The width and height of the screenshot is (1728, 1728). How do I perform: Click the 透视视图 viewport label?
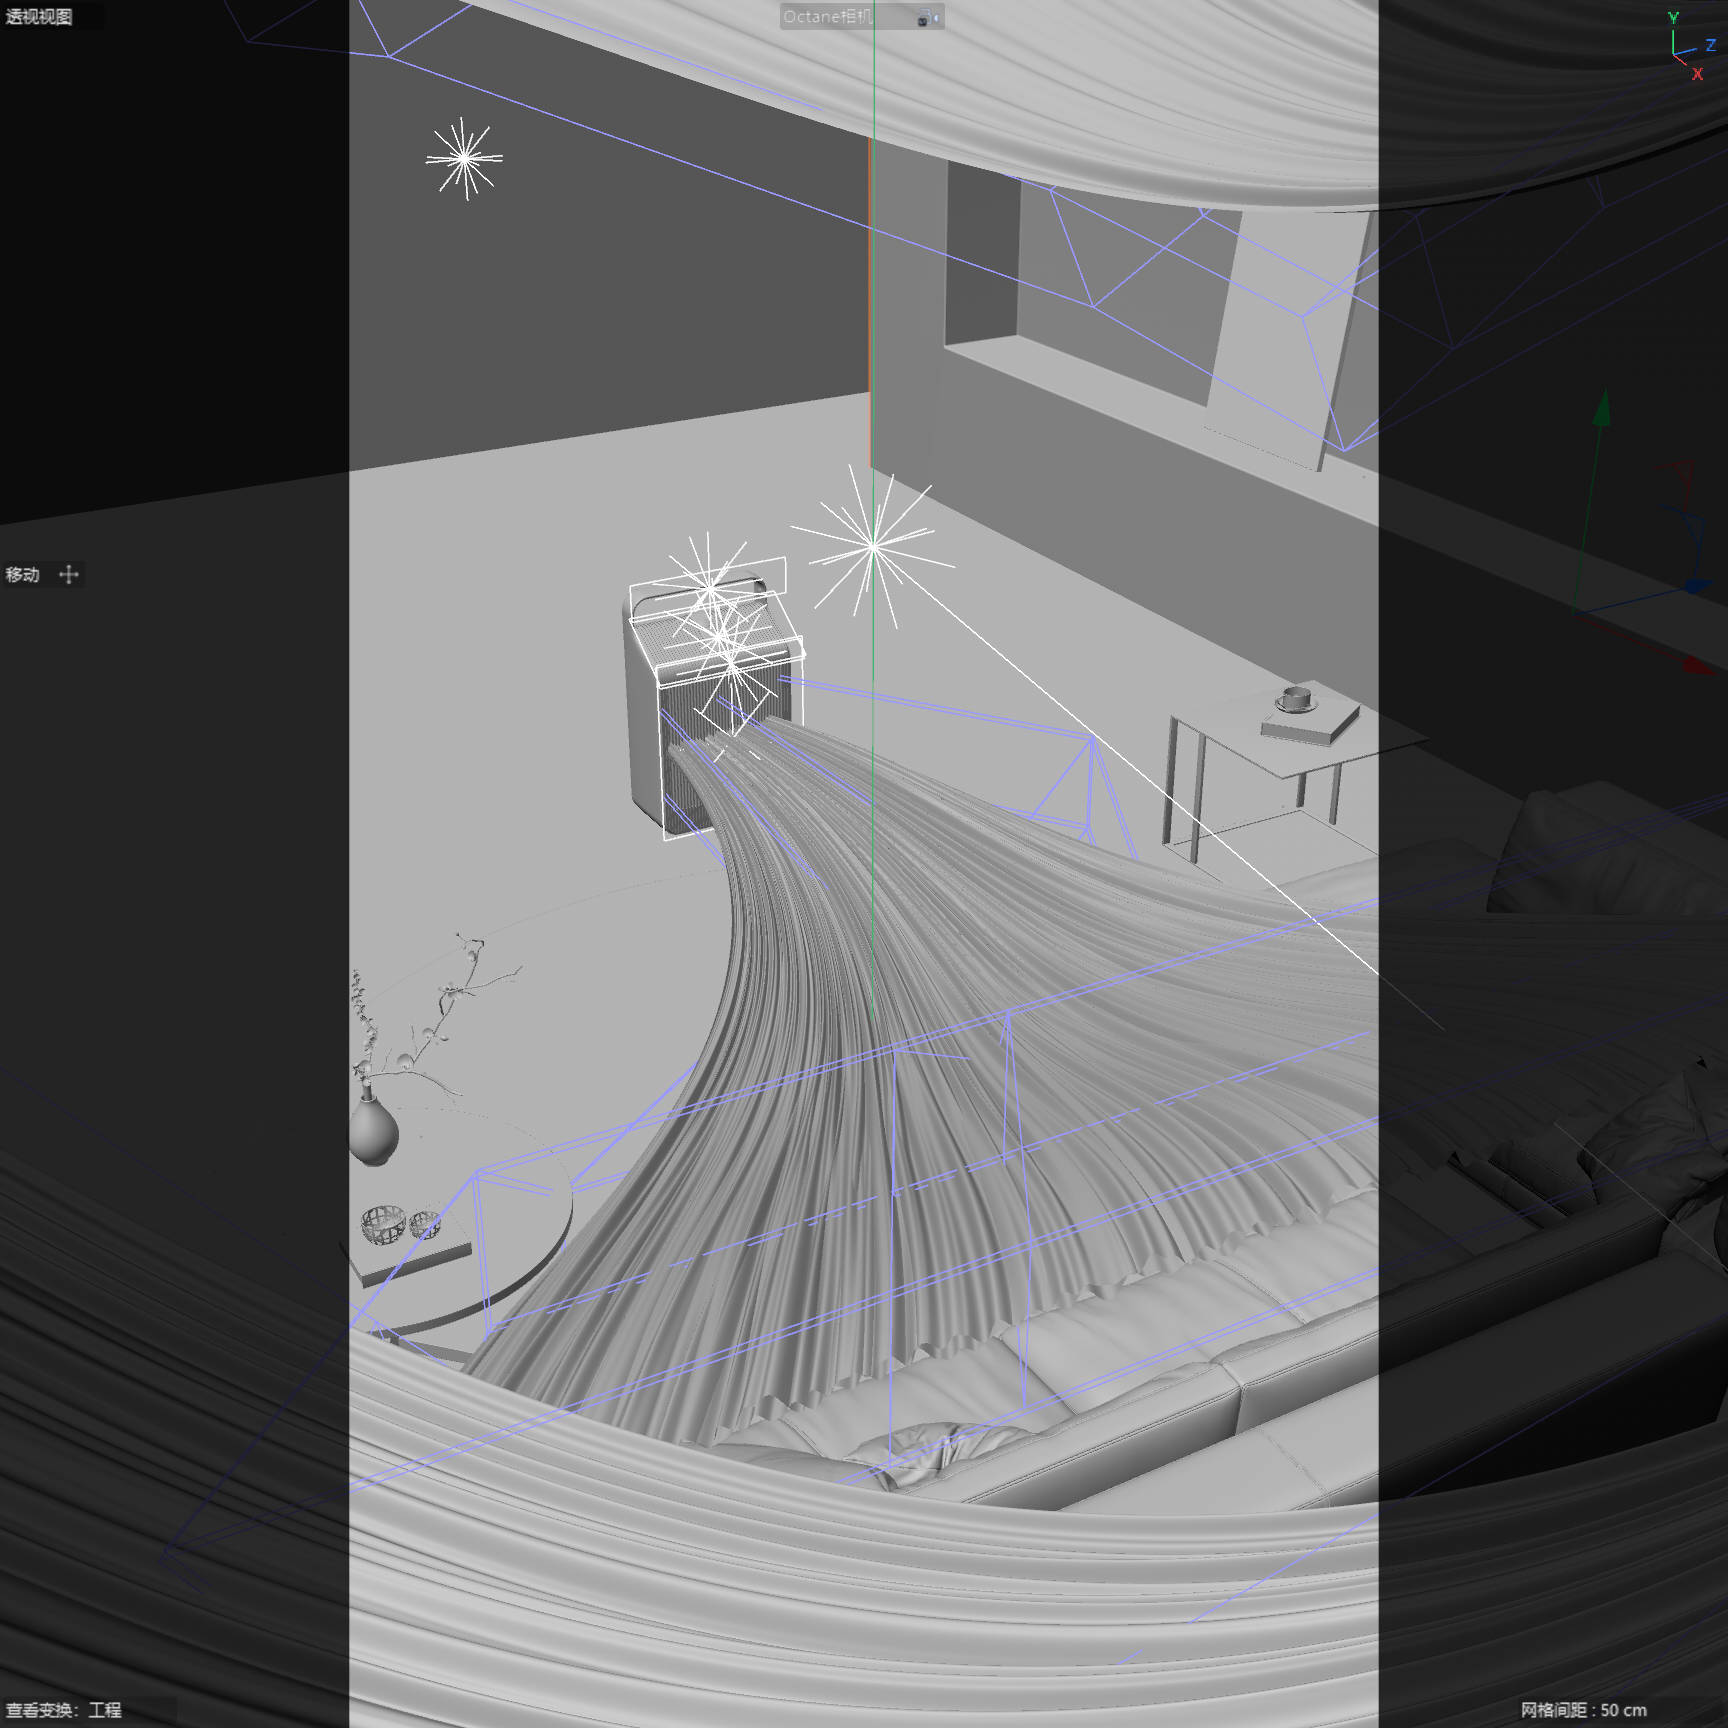click(39, 16)
